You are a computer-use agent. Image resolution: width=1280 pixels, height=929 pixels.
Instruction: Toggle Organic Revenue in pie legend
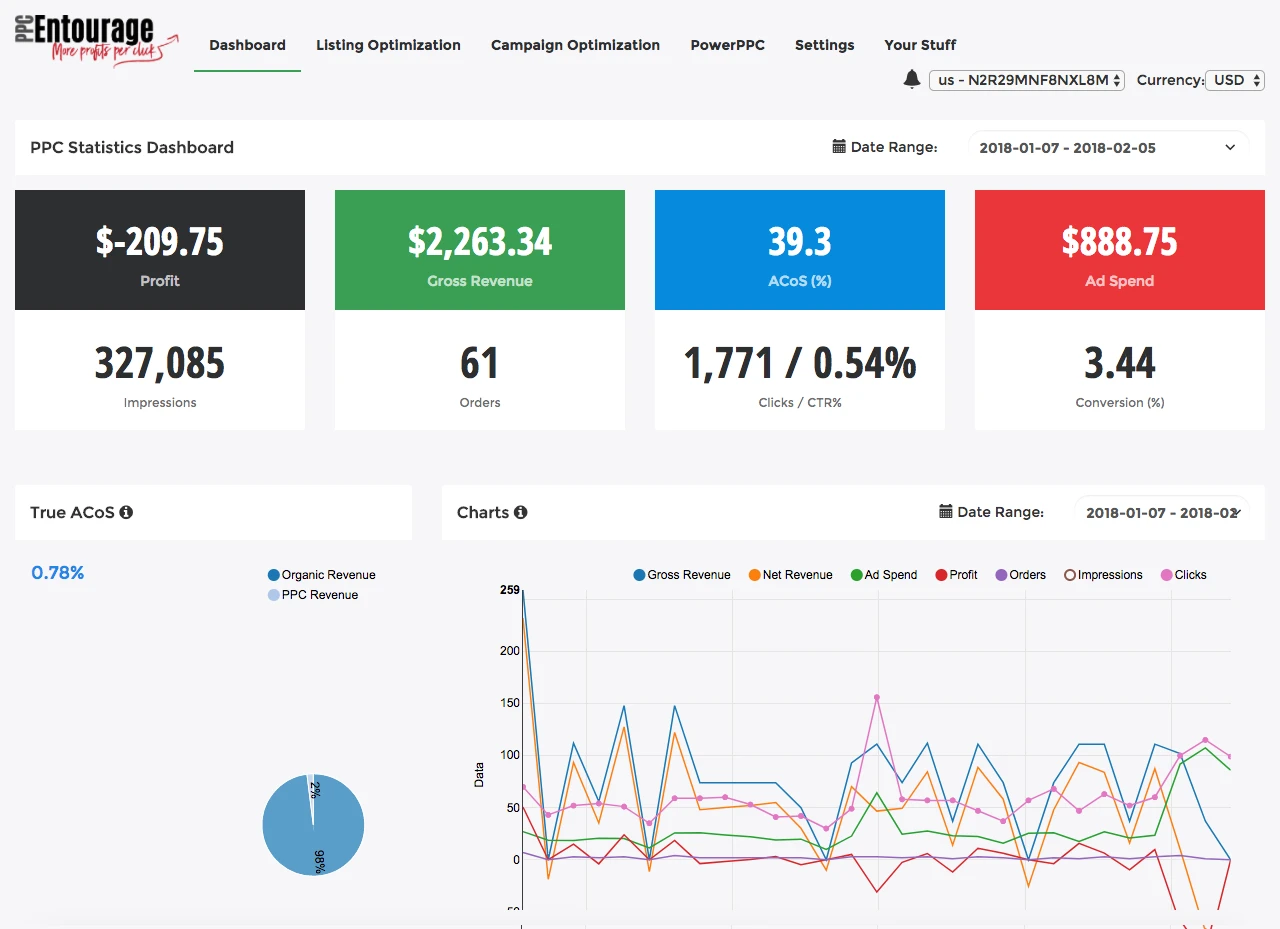pyautogui.click(x=321, y=575)
